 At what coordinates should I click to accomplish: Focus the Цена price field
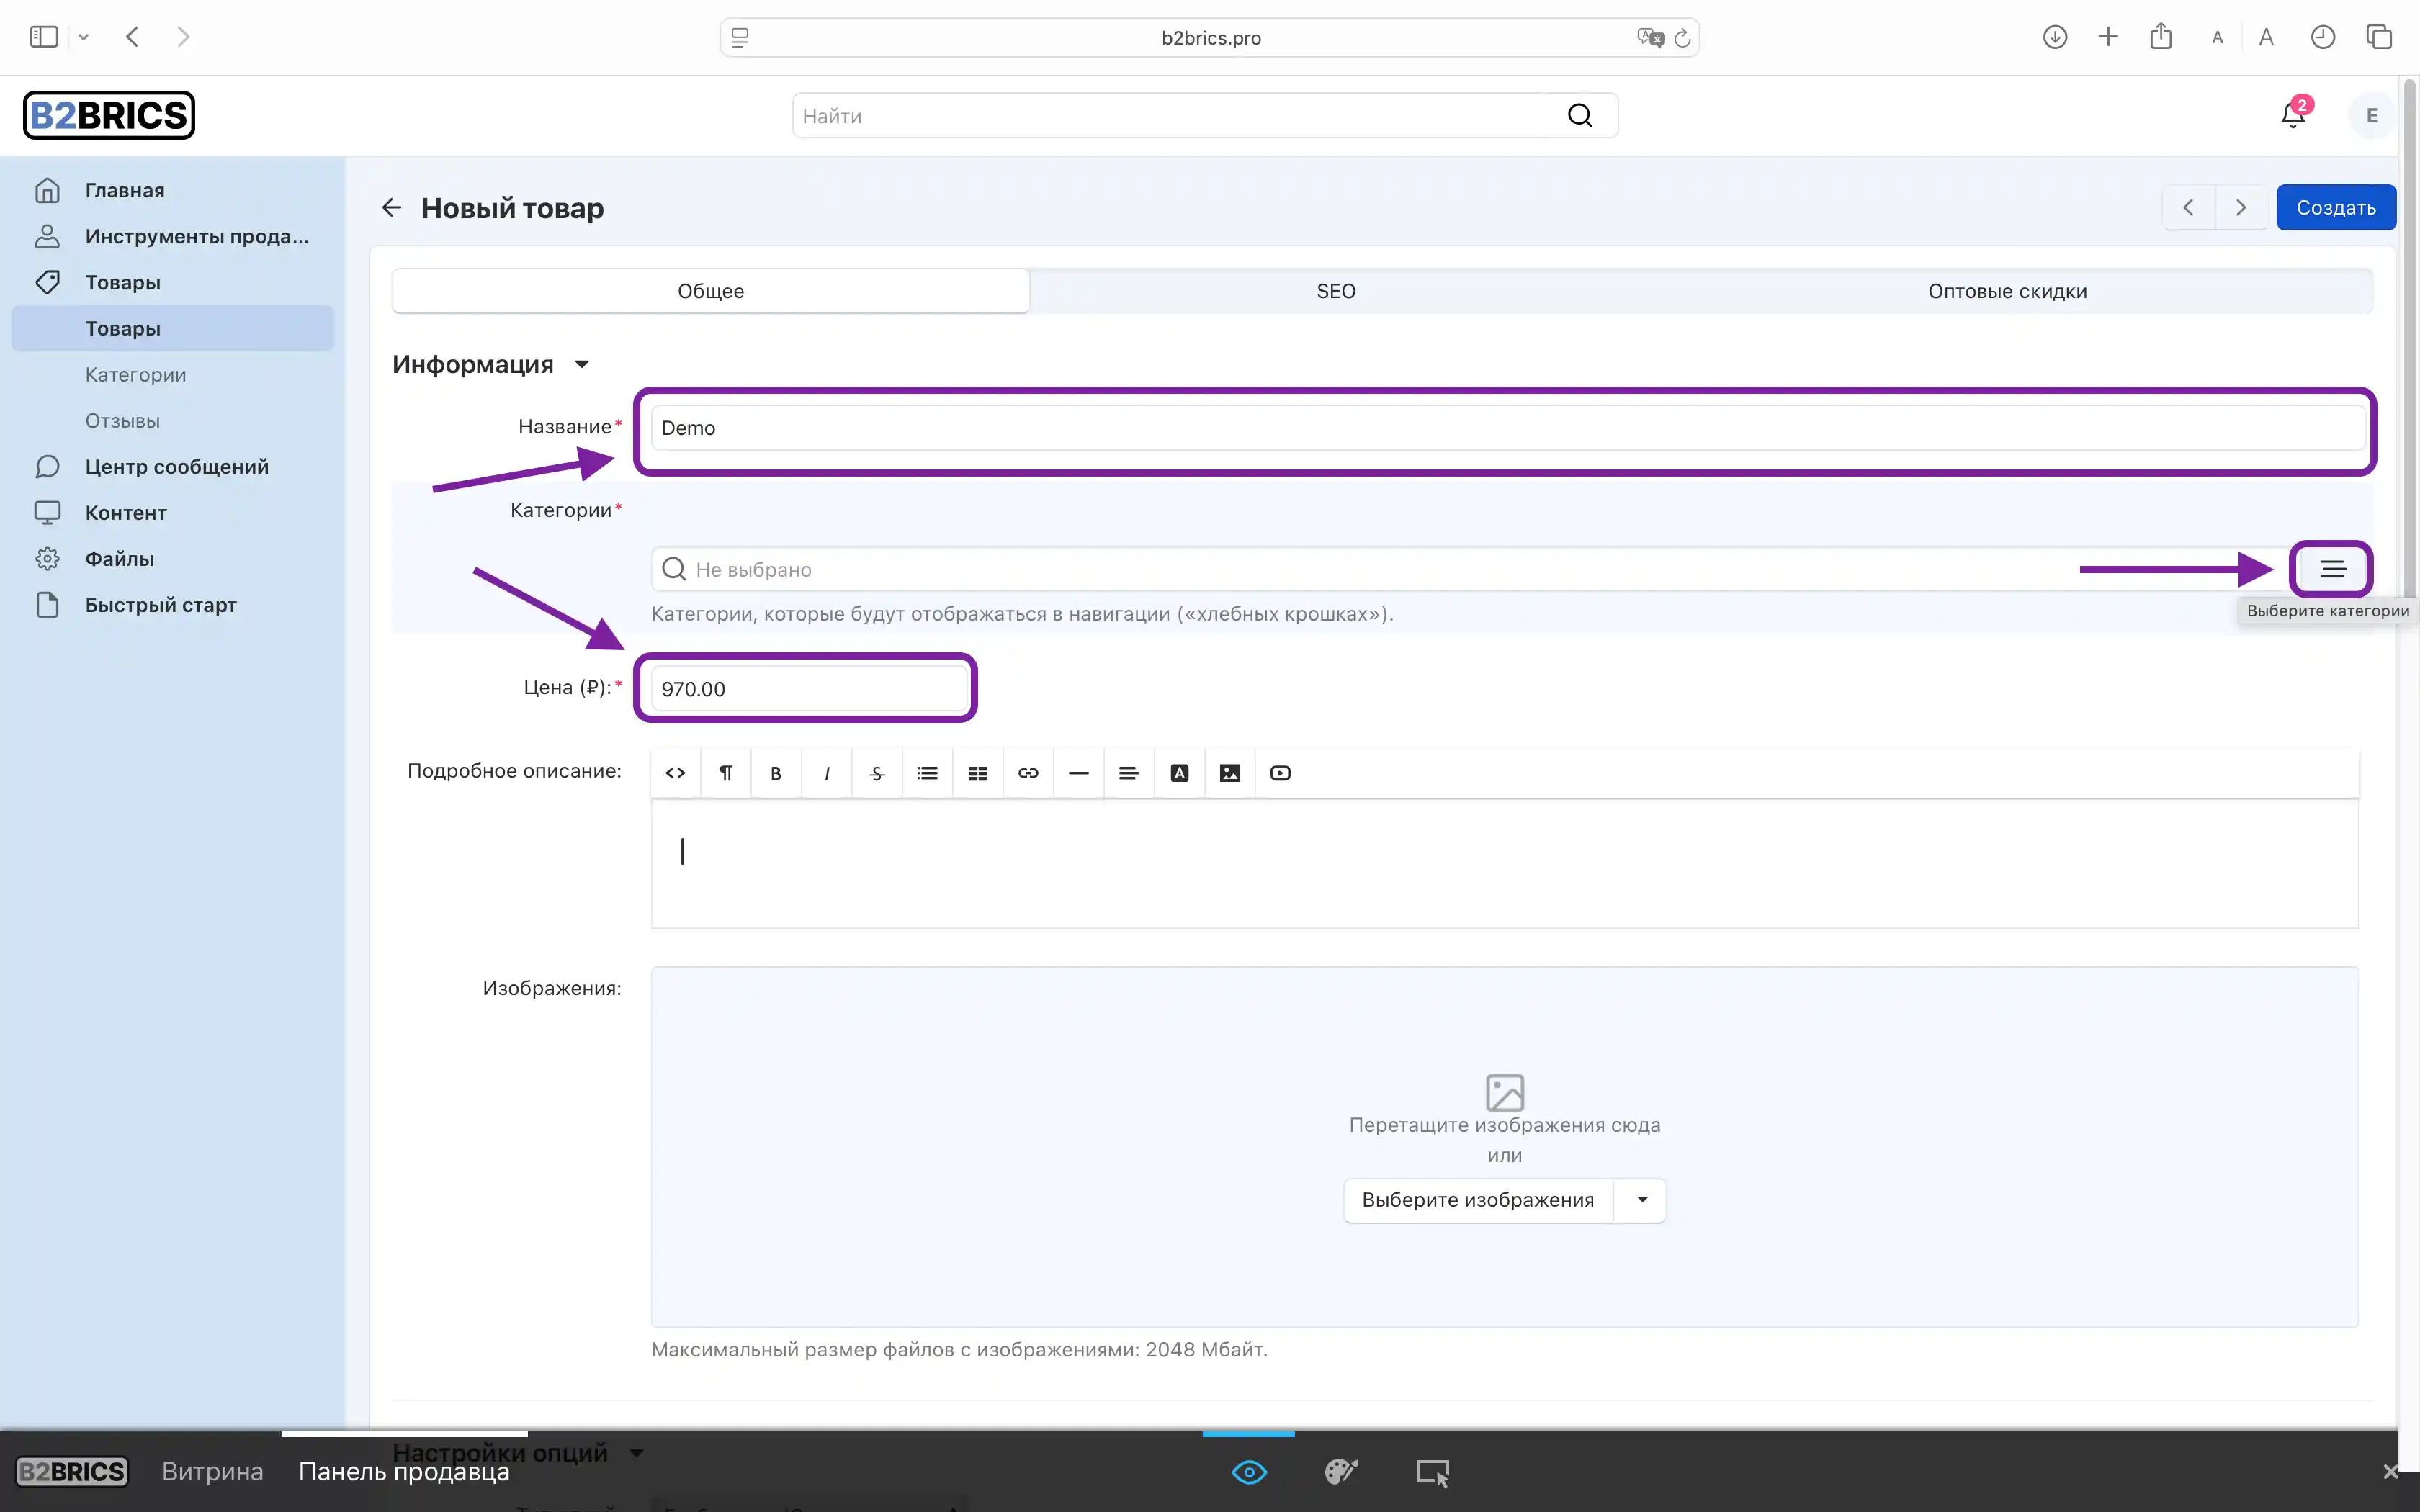(x=810, y=688)
